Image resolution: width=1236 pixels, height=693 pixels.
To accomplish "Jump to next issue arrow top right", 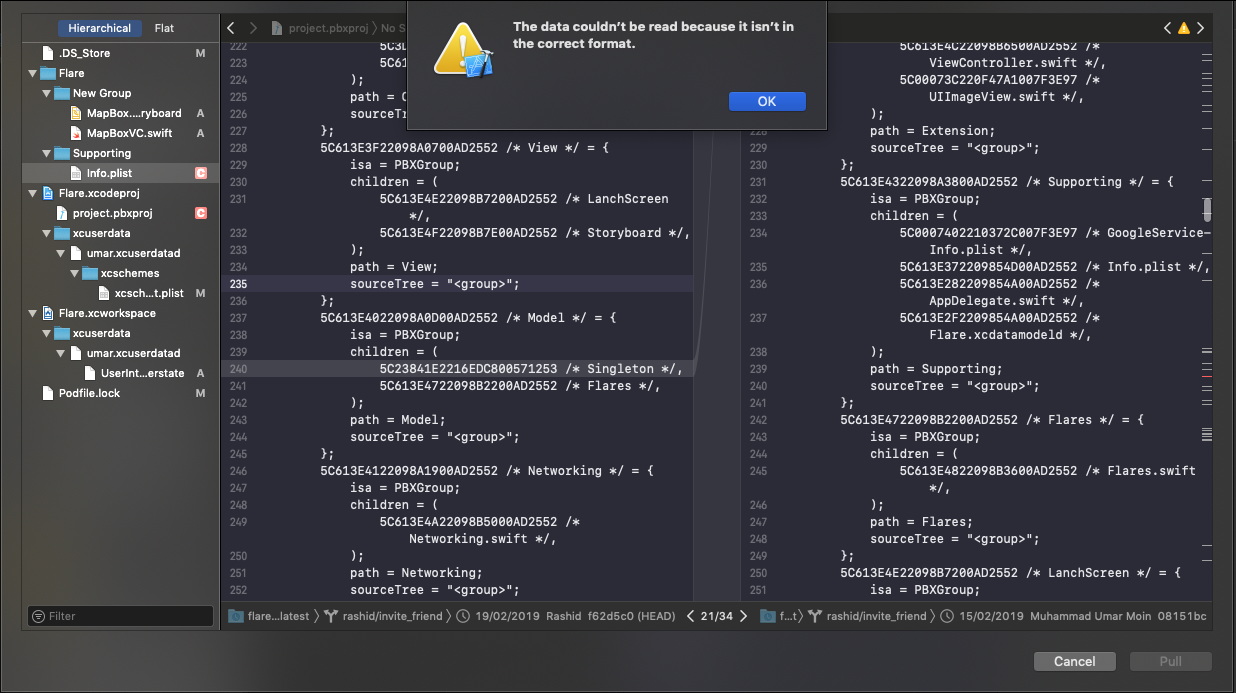I will (x=1201, y=28).
